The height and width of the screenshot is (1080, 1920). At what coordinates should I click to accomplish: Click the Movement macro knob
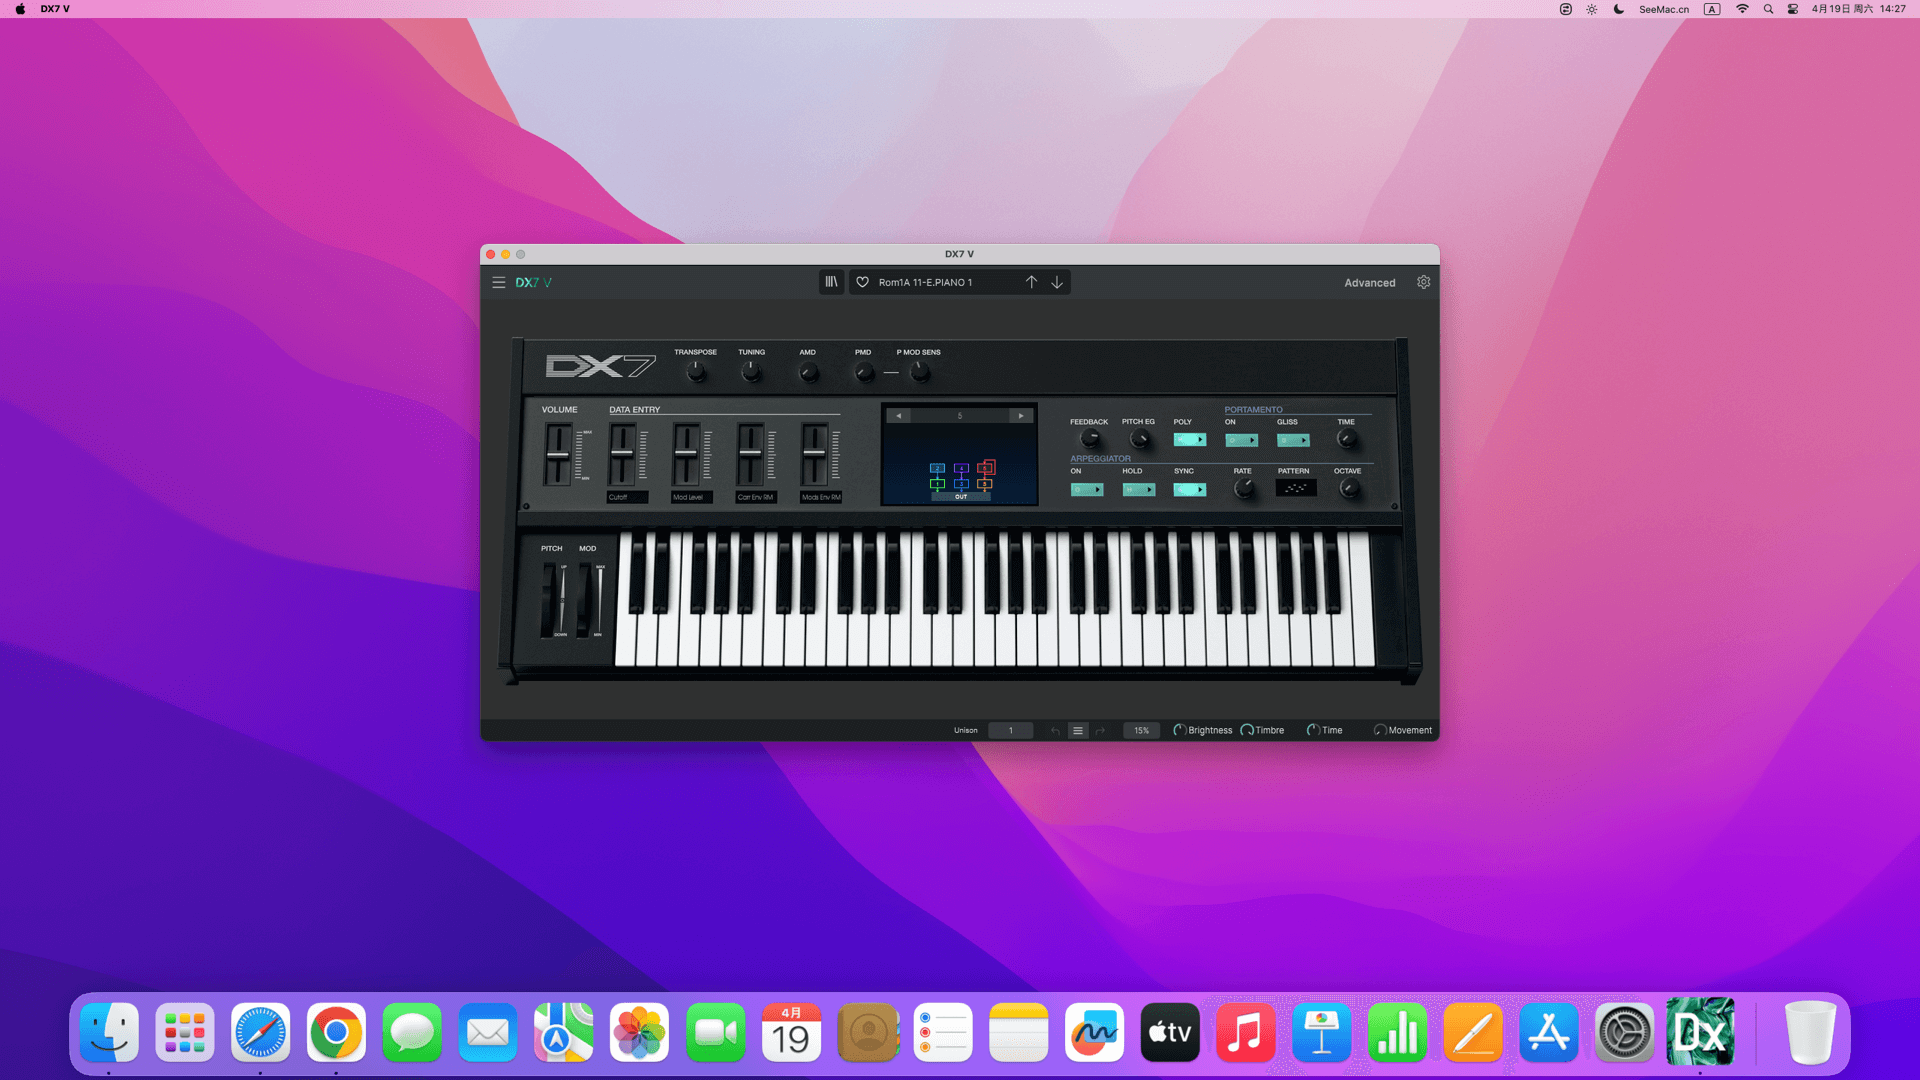pyautogui.click(x=1380, y=730)
